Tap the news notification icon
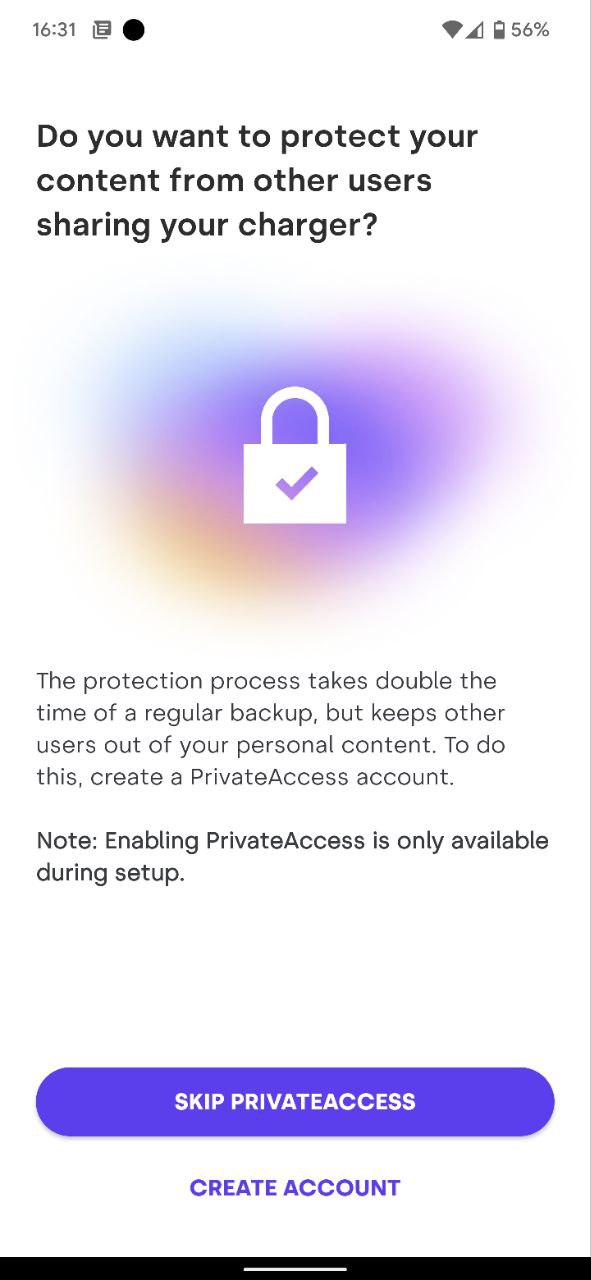591x1280 pixels. (x=101, y=30)
